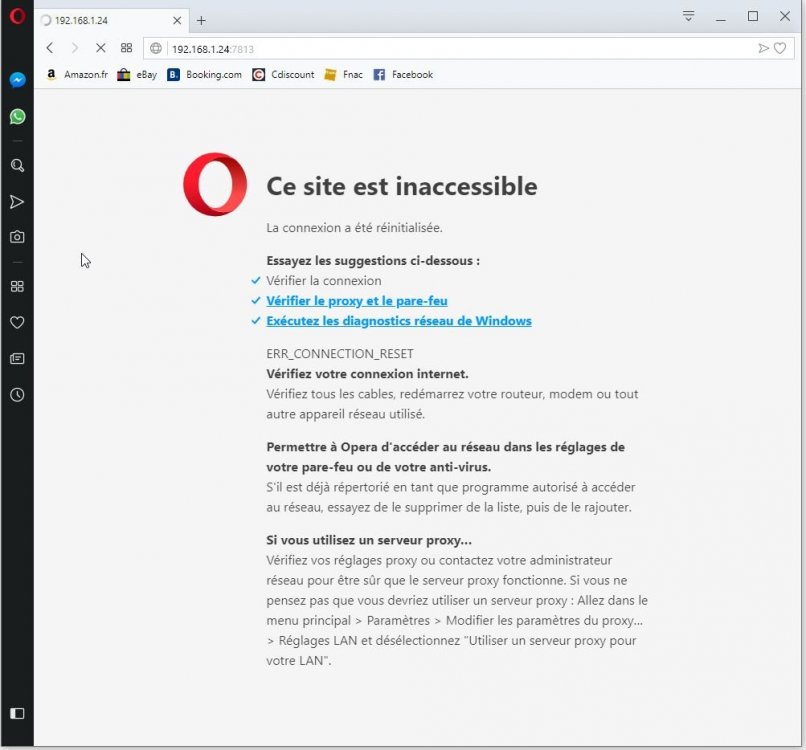806x750 pixels.
Task: Toggle the sidebar panel at bottom left
Action: coord(17,714)
